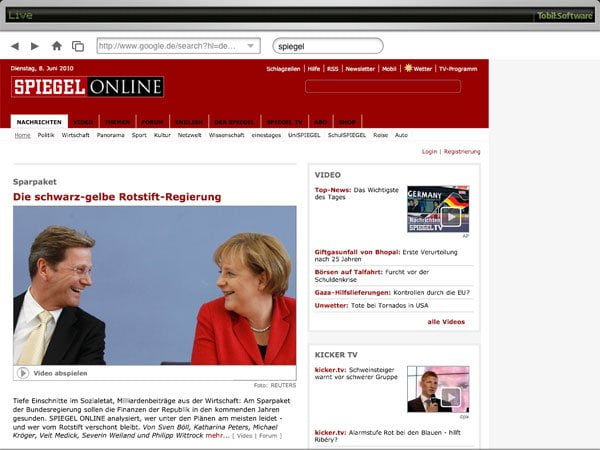This screenshot has width=600, height=450.
Task: Click the Spiegel site search box
Action: click(383, 86)
